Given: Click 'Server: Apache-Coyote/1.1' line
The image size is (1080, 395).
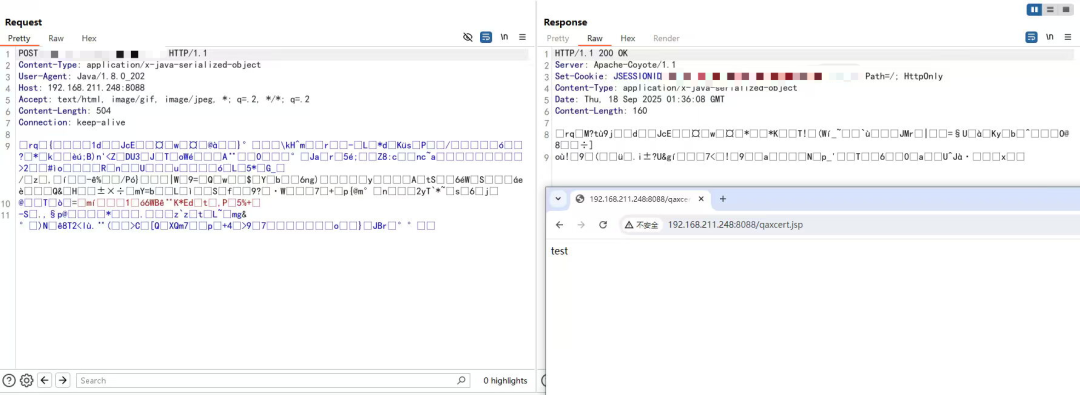Looking at the screenshot, I should point(615,65).
